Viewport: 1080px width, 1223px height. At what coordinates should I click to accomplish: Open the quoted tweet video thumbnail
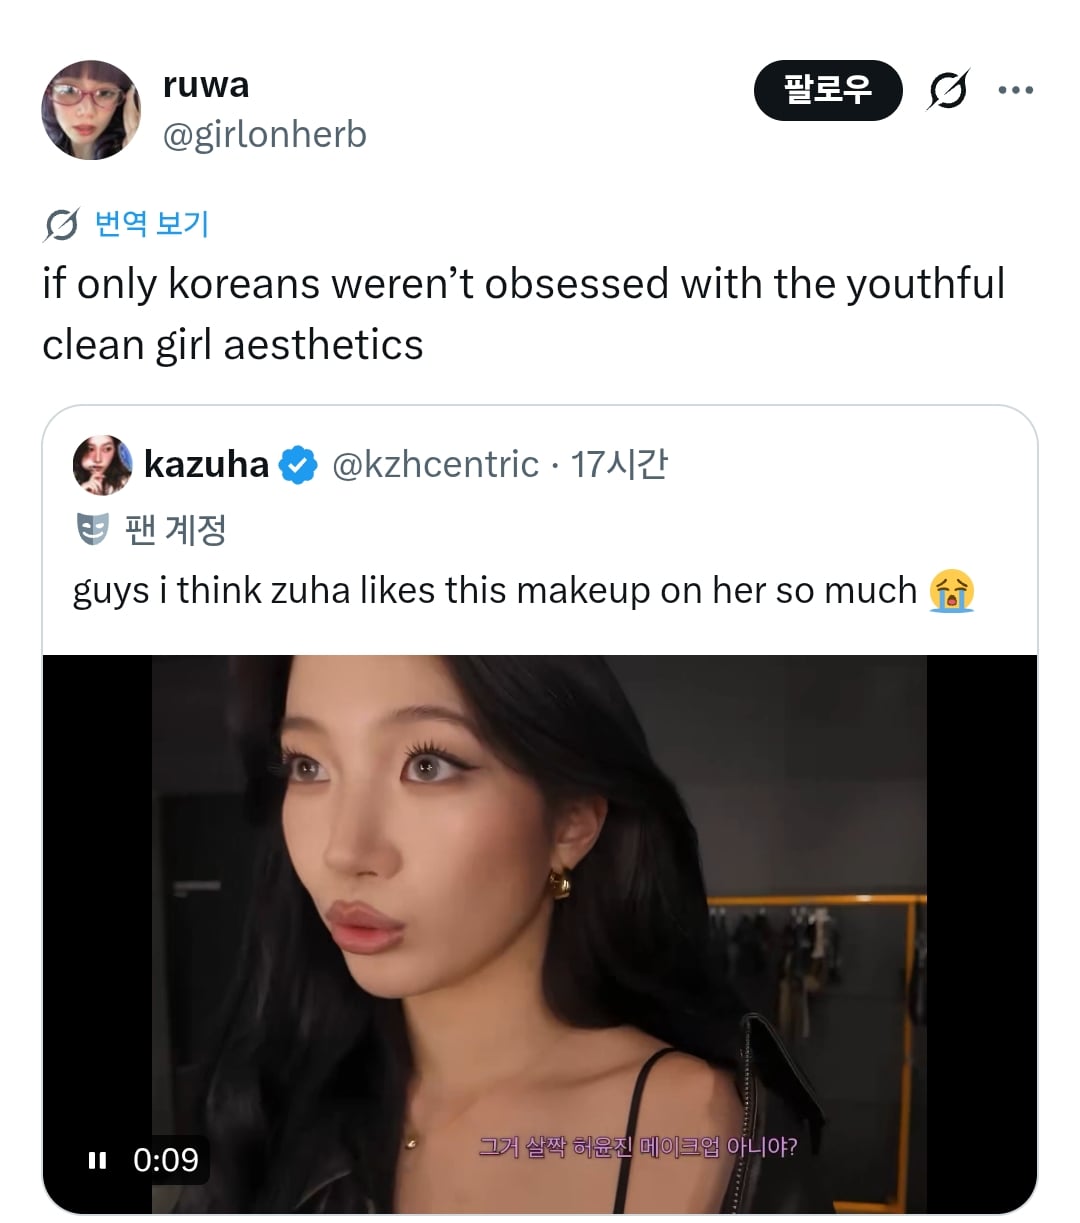click(x=540, y=934)
